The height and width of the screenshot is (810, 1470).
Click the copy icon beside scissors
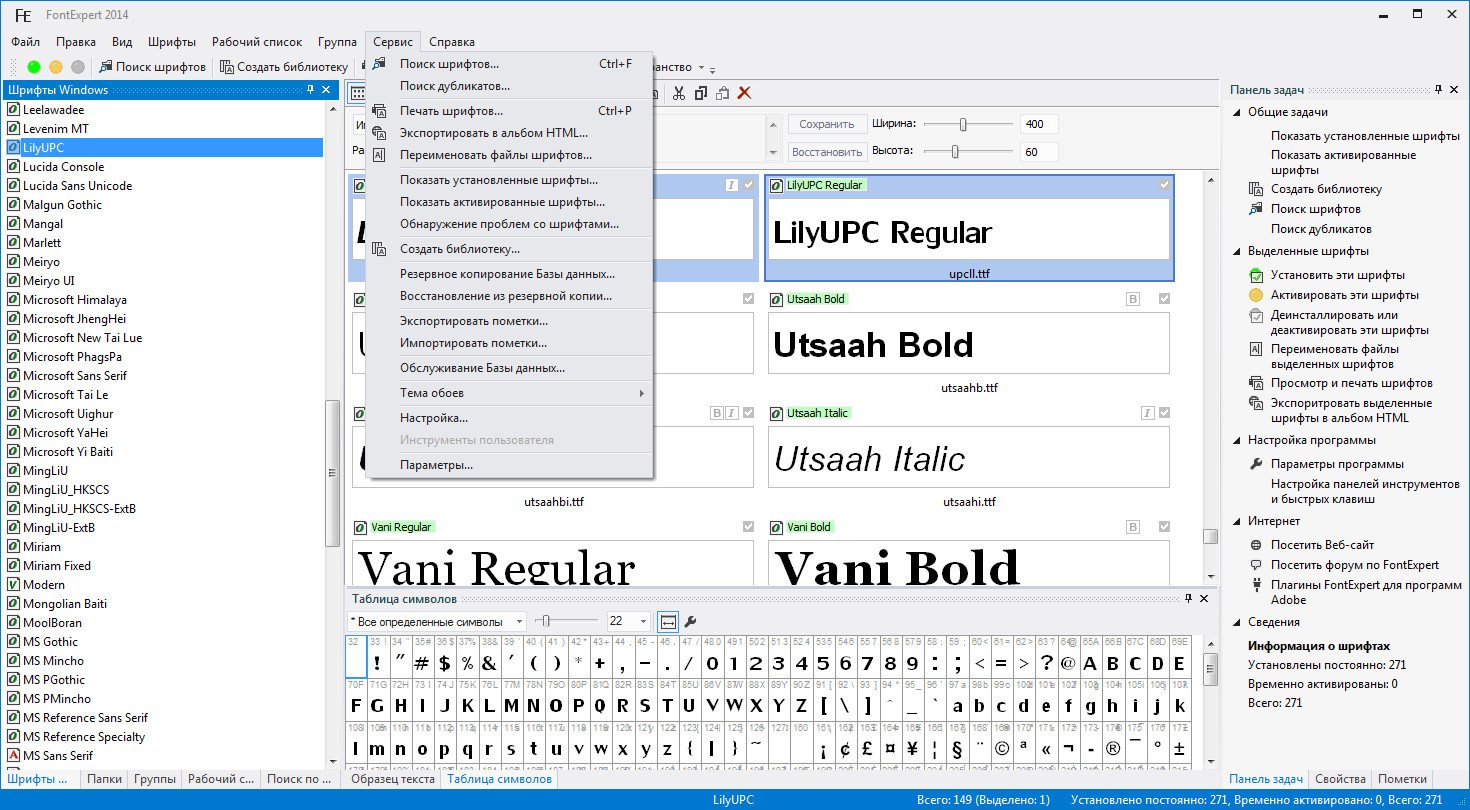click(701, 93)
